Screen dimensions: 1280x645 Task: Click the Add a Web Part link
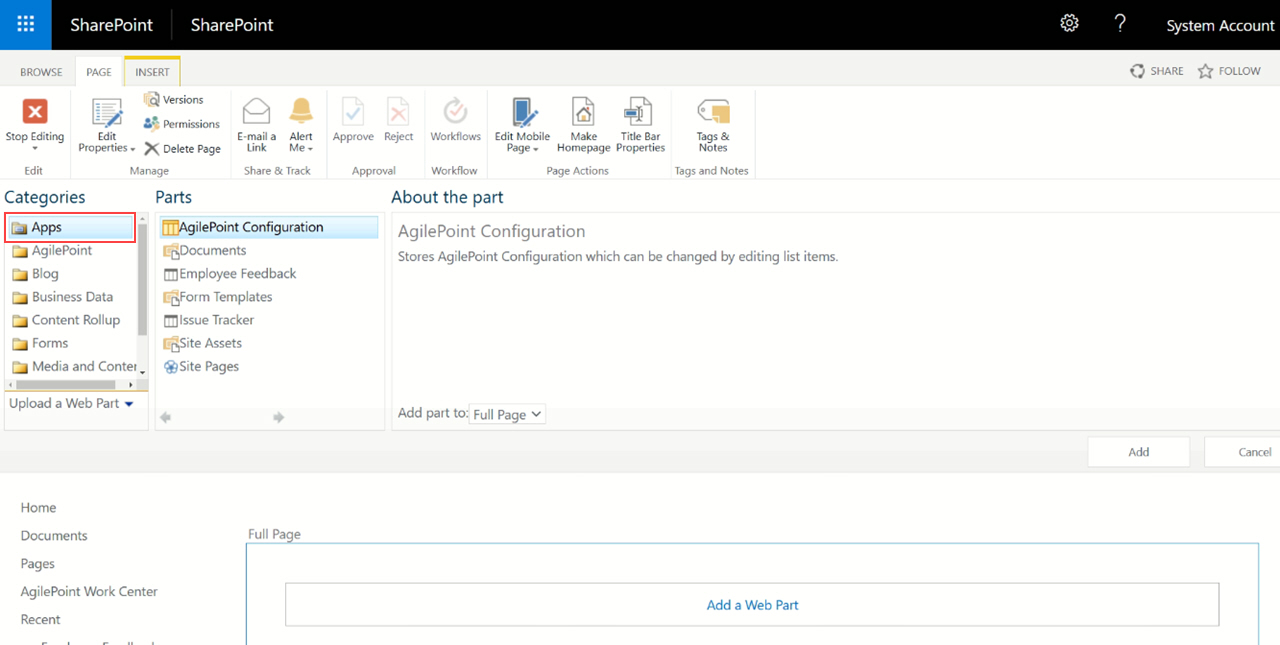[x=752, y=605]
